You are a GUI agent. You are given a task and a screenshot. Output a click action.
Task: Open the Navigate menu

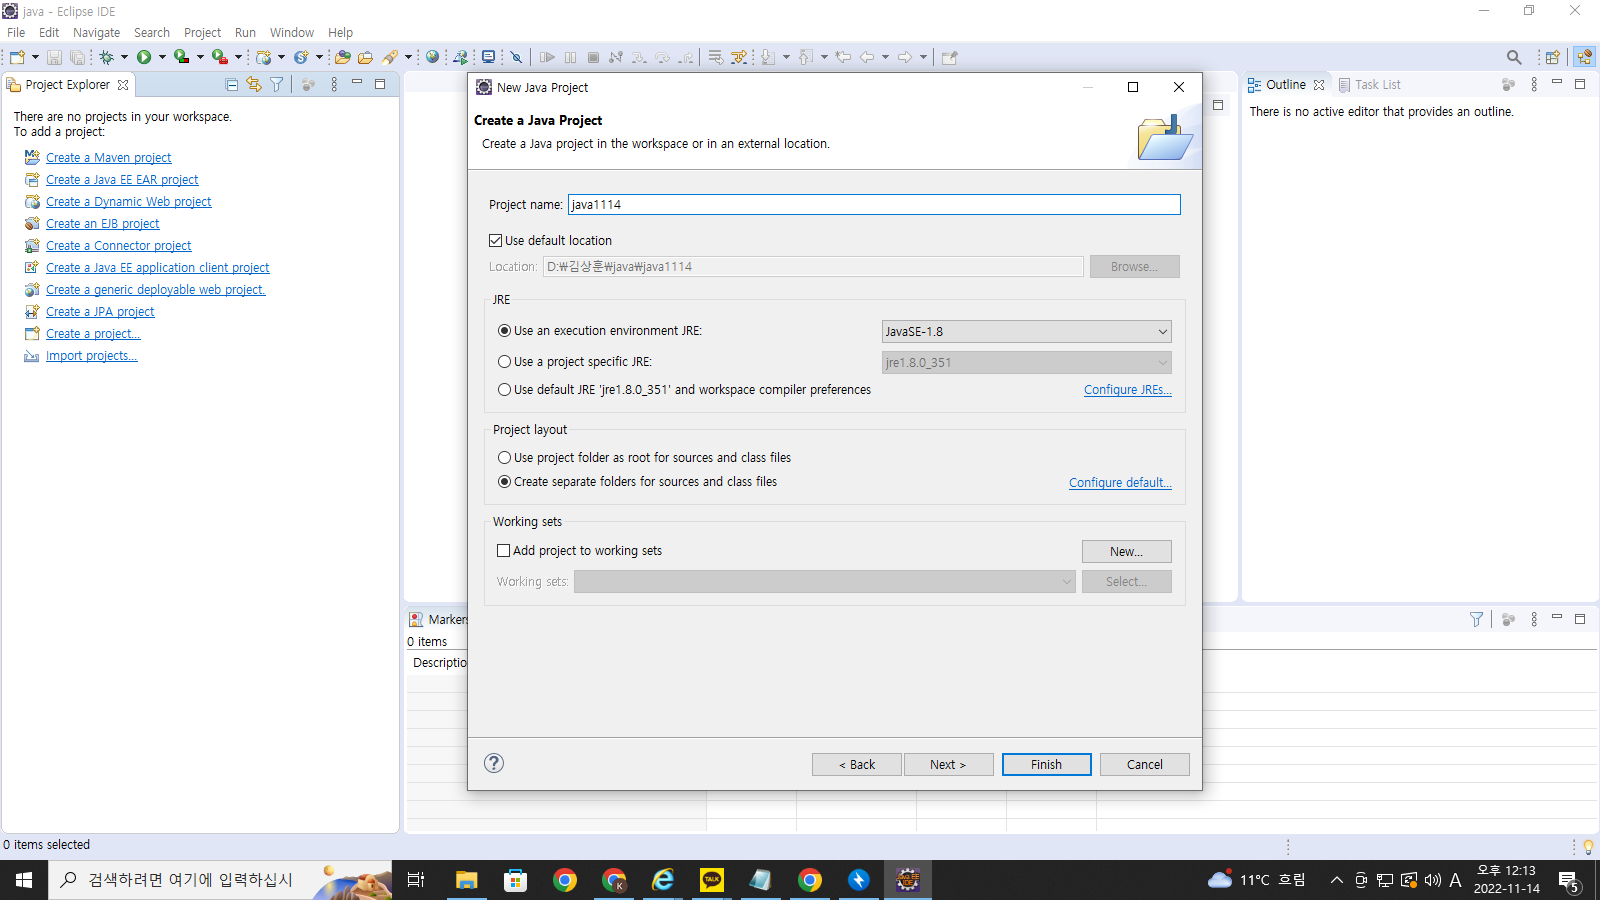[96, 33]
